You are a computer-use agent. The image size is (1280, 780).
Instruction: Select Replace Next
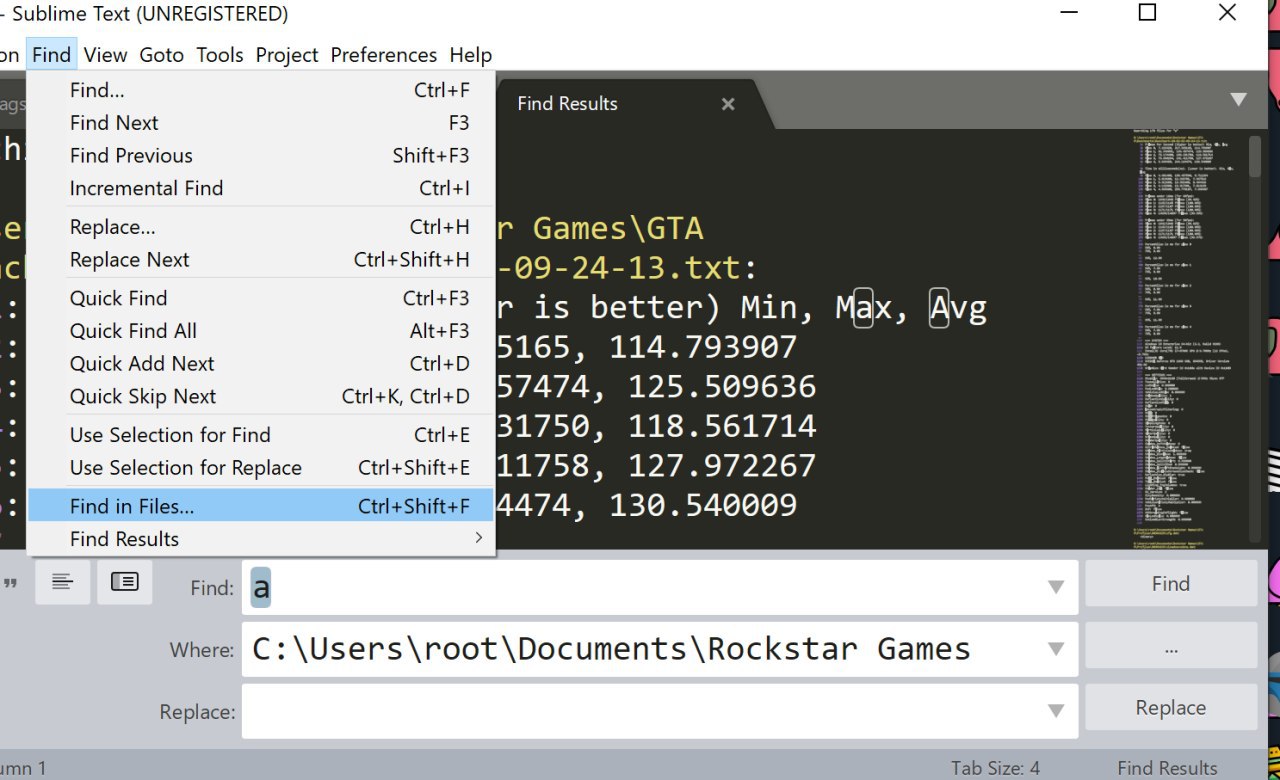(261, 260)
